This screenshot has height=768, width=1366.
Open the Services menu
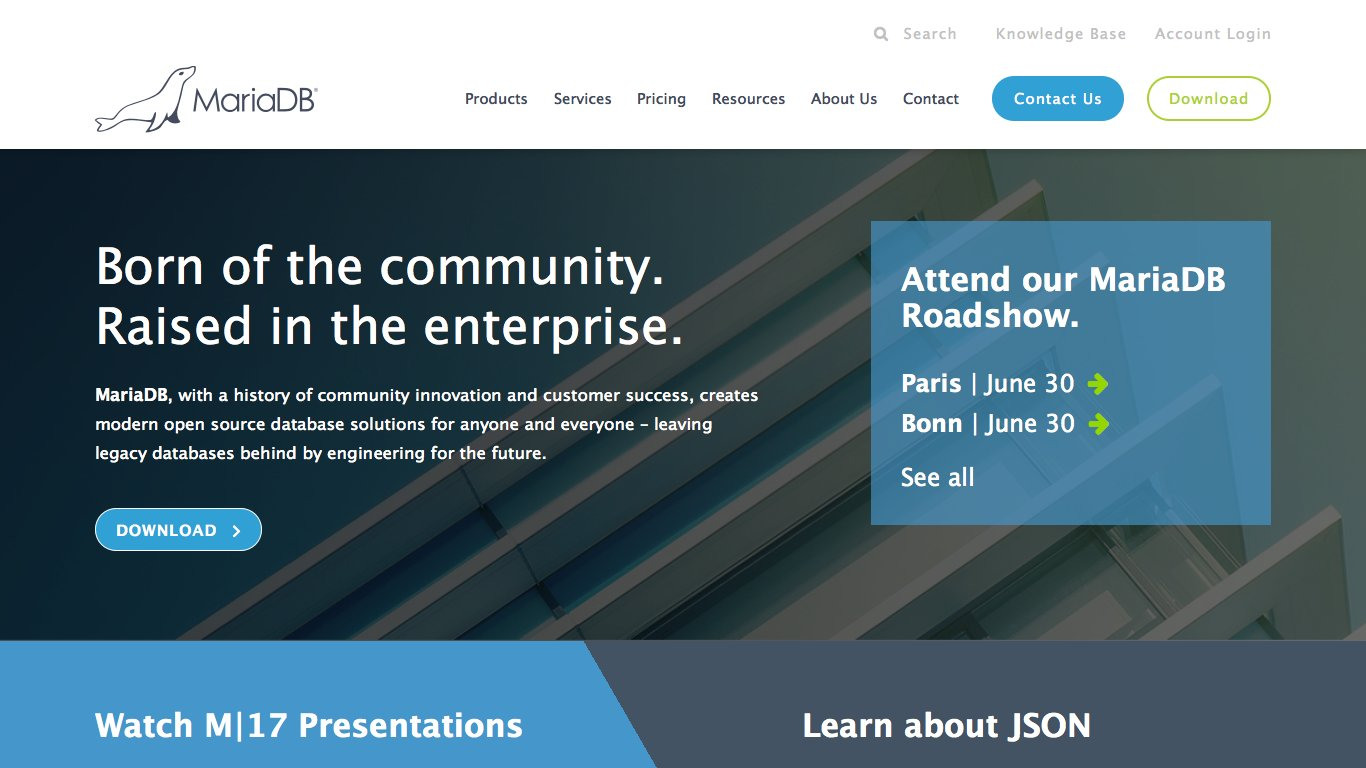[582, 98]
